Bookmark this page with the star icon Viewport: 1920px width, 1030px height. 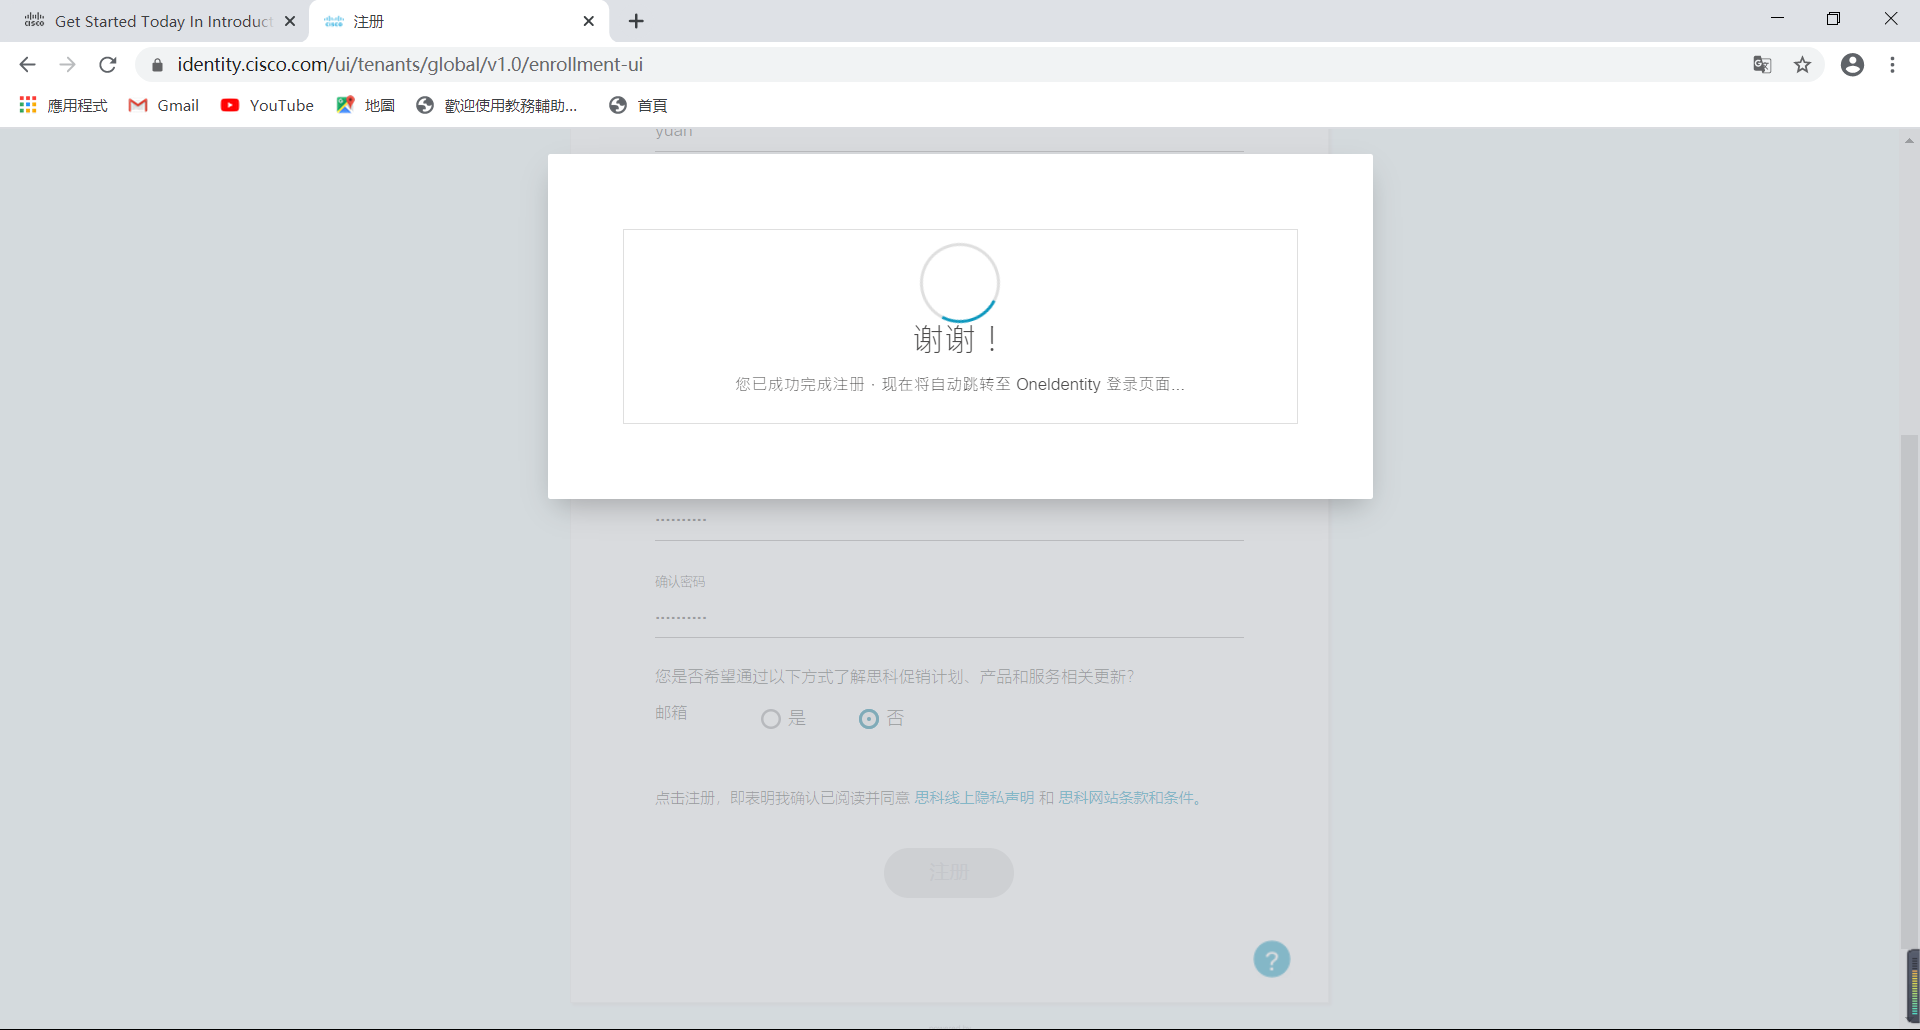click(1802, 65)
